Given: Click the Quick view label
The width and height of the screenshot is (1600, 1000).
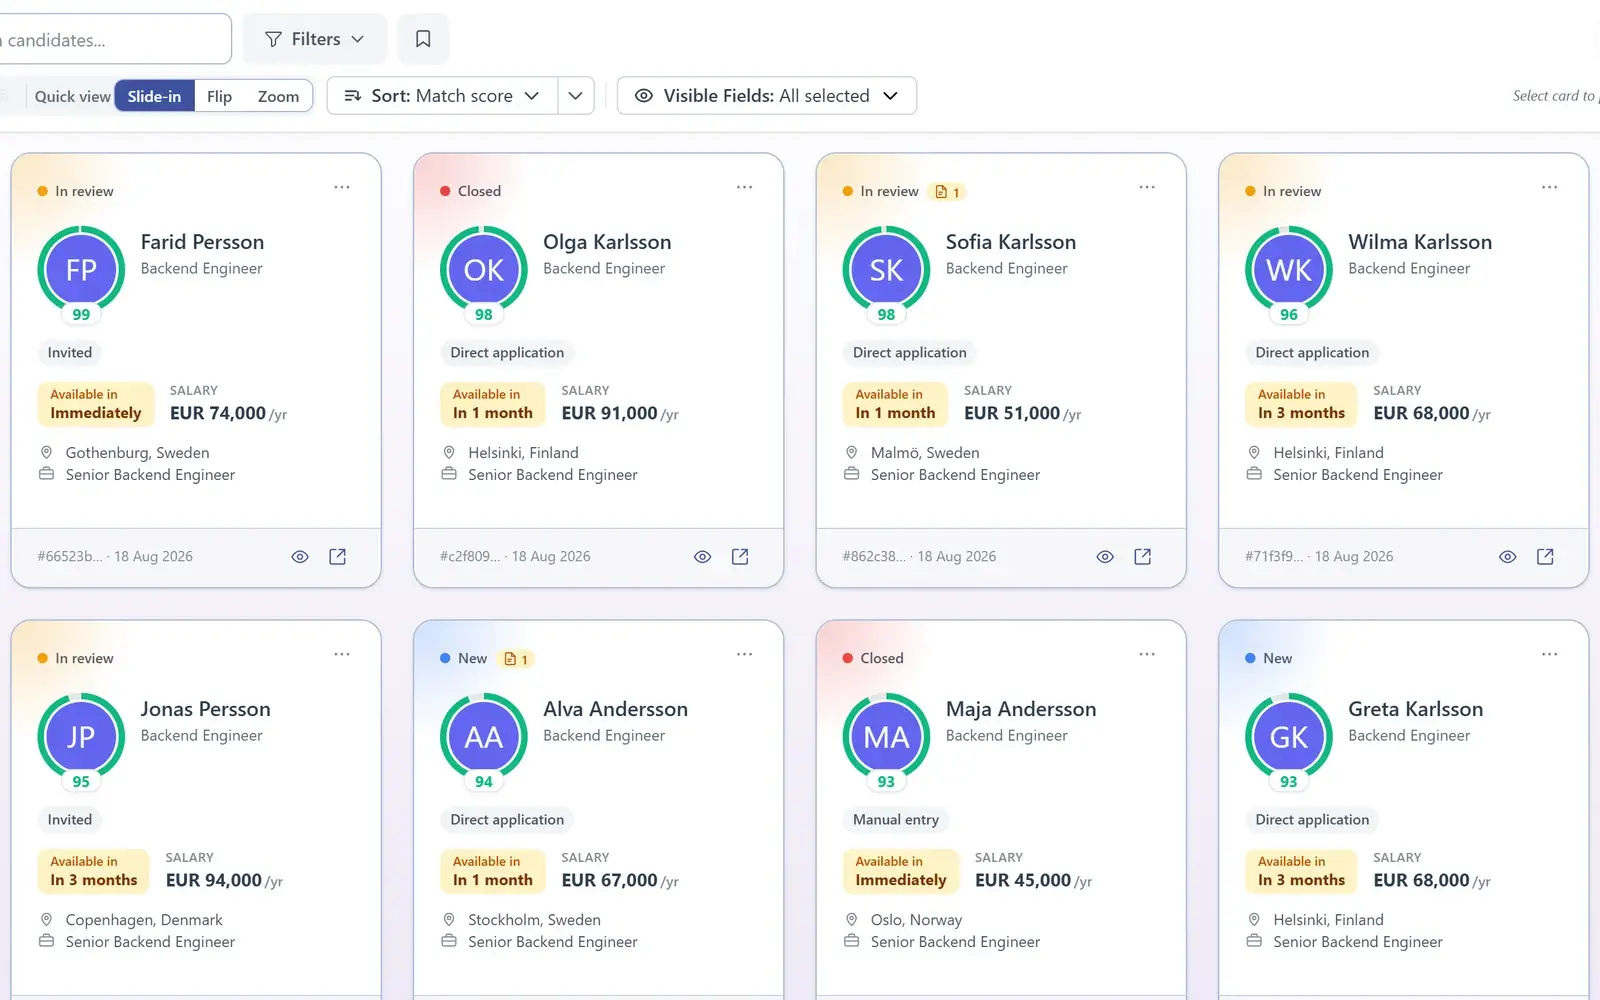Looking at the screenshot, I should (x=72, y=96).
